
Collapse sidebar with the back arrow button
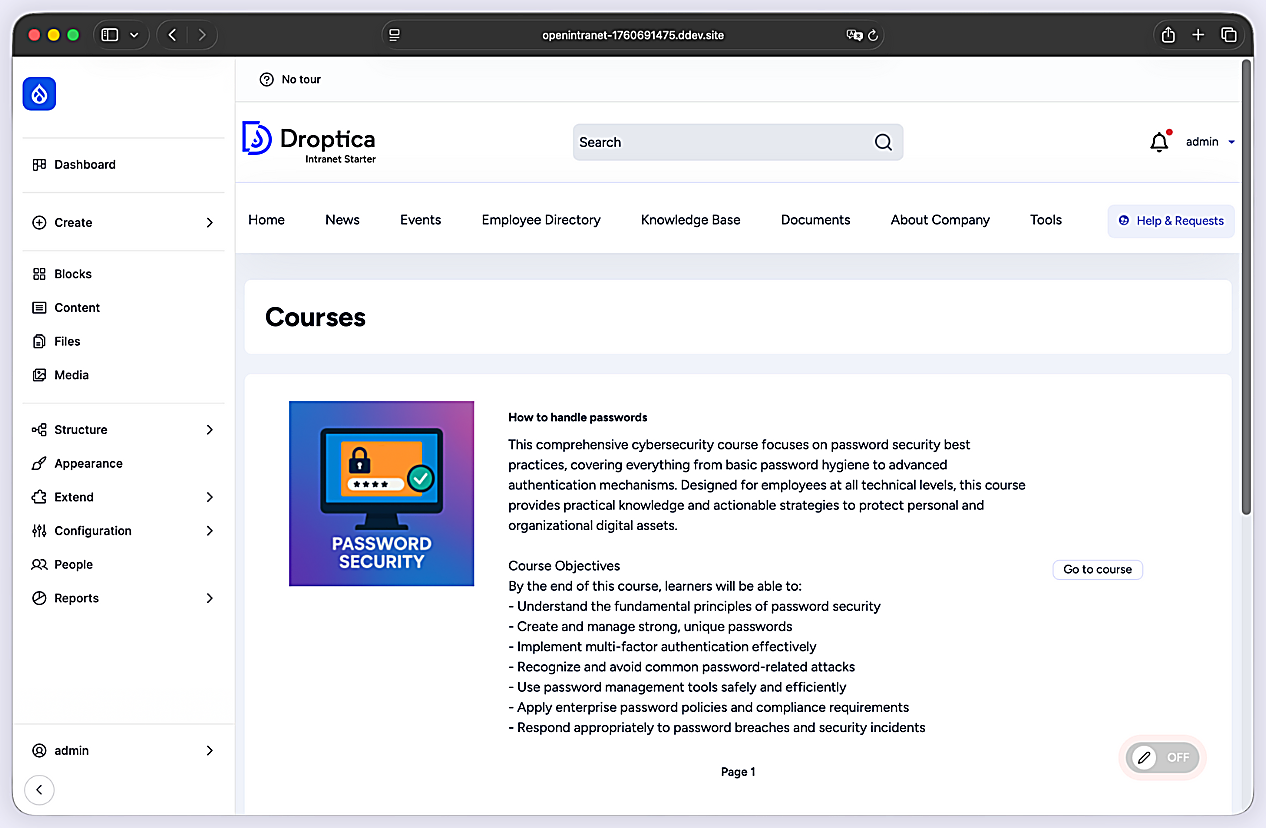(39, 790)
